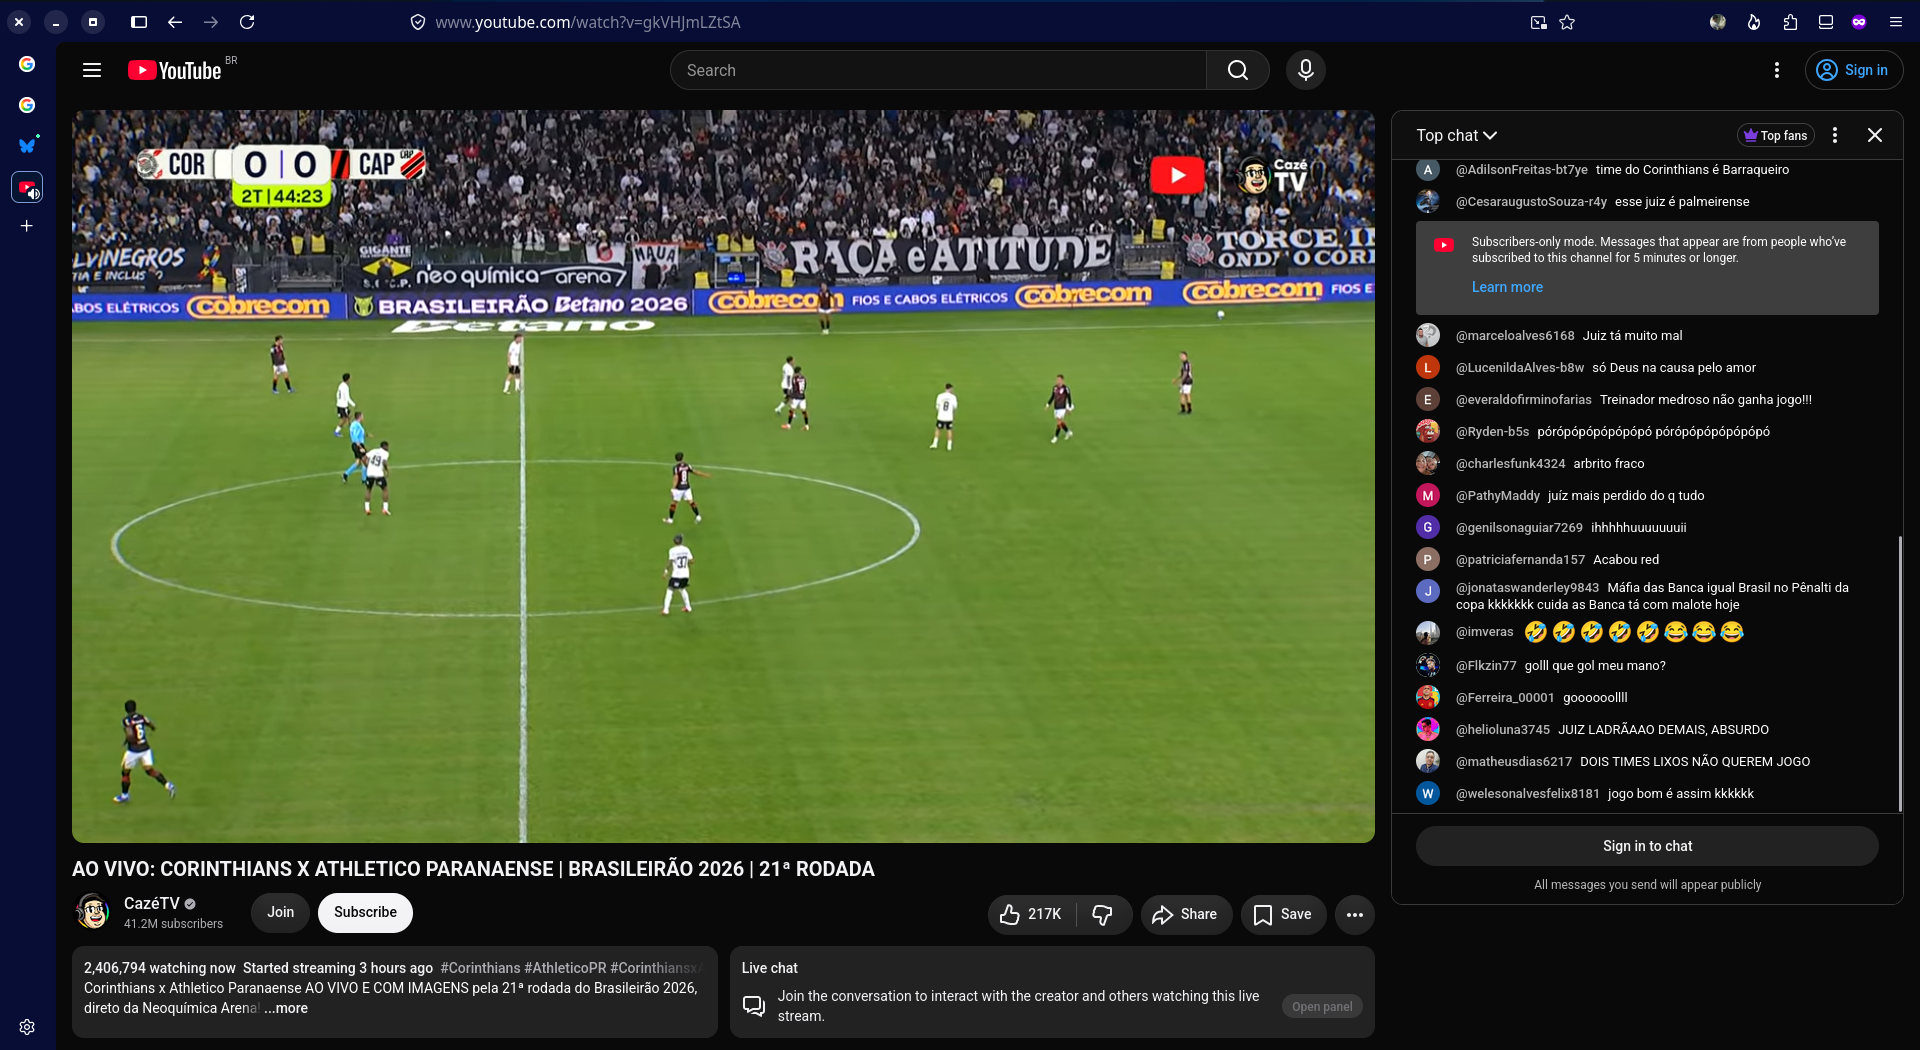Viewport: 1920px width, 1050px height.
Task: Click the #Corinthians hashtag
Action: tap(480, 968)
